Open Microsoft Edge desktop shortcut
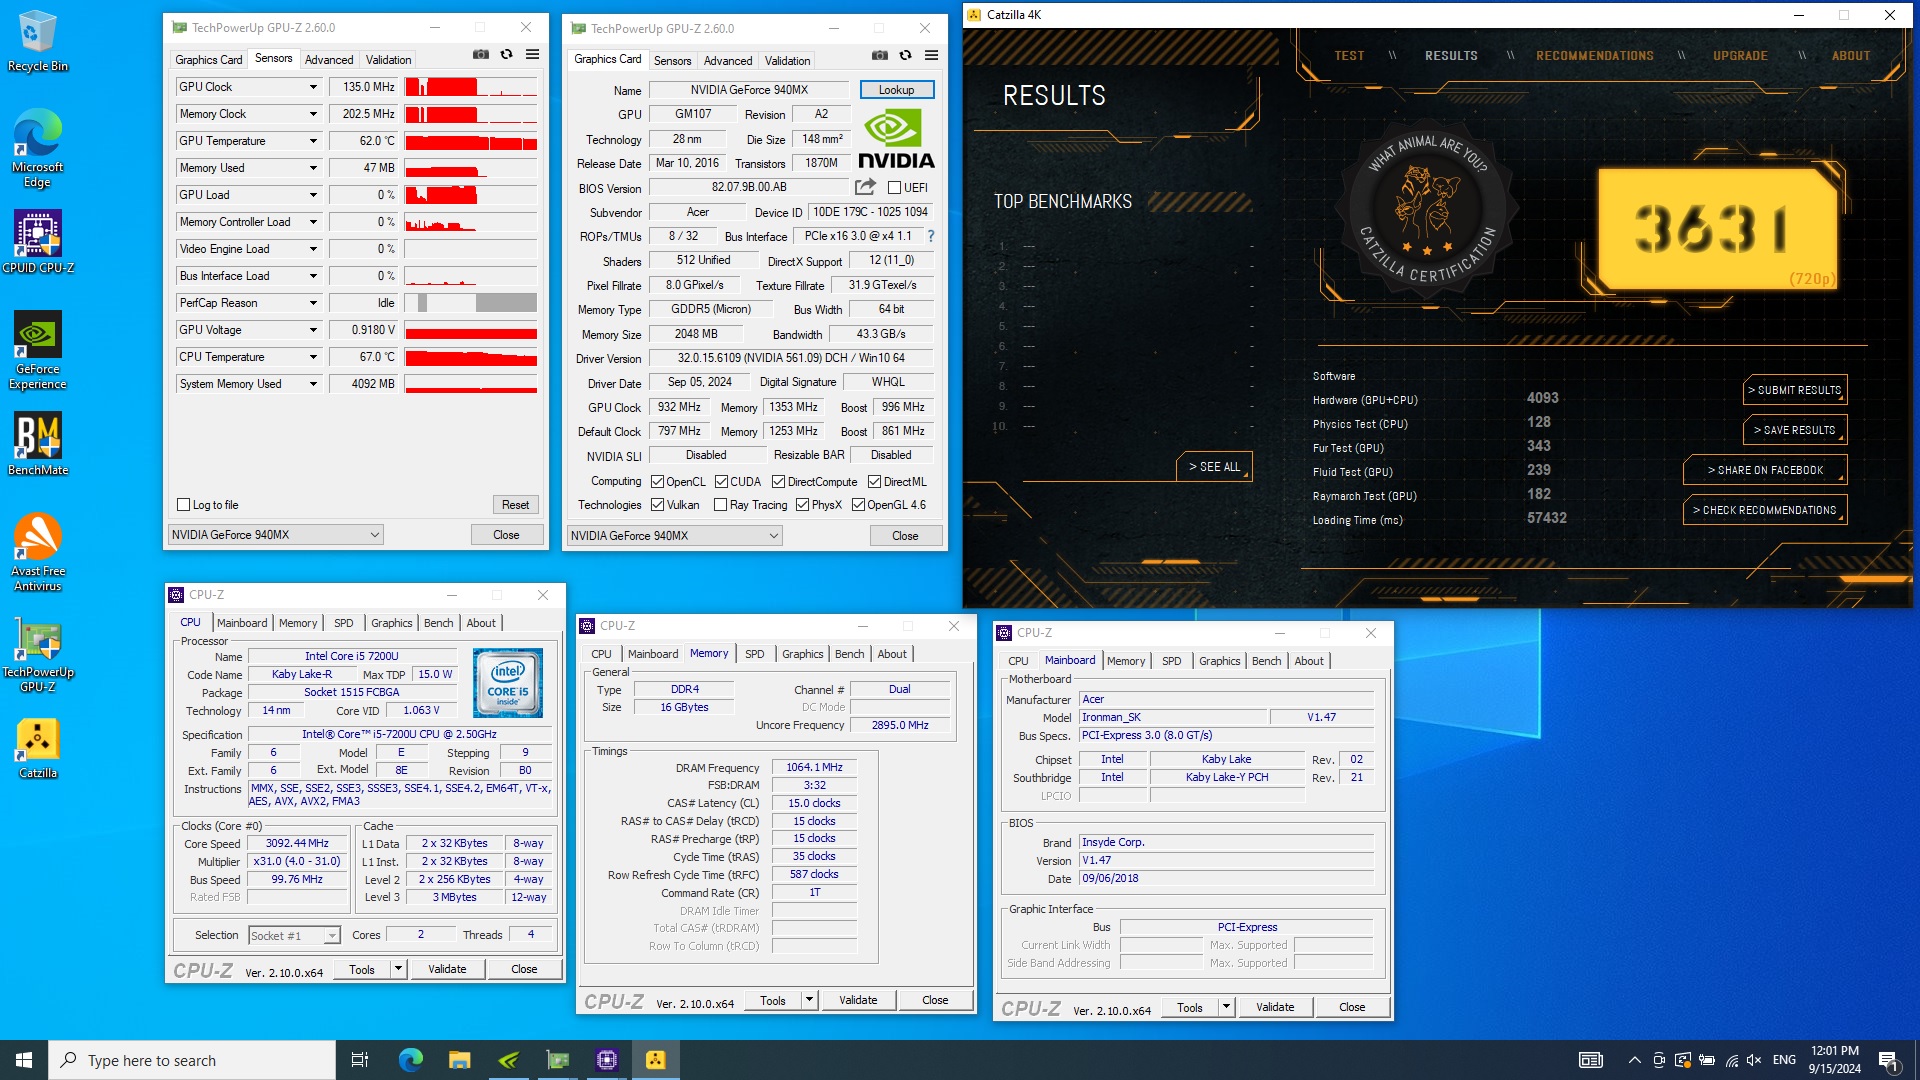1920x1080 pixels. pyautogui.click(x=37, y=148)
